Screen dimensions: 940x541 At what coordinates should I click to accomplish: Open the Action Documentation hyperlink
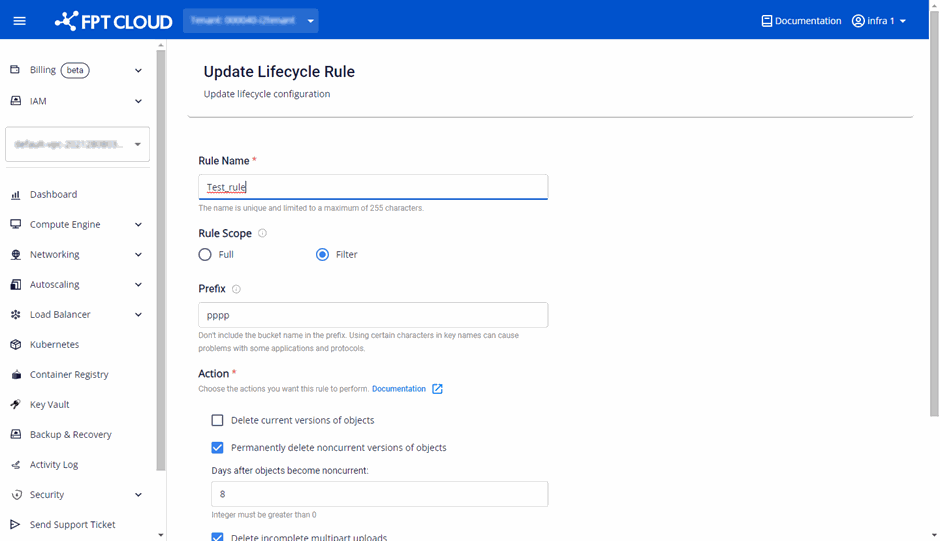tap(399, 389)
